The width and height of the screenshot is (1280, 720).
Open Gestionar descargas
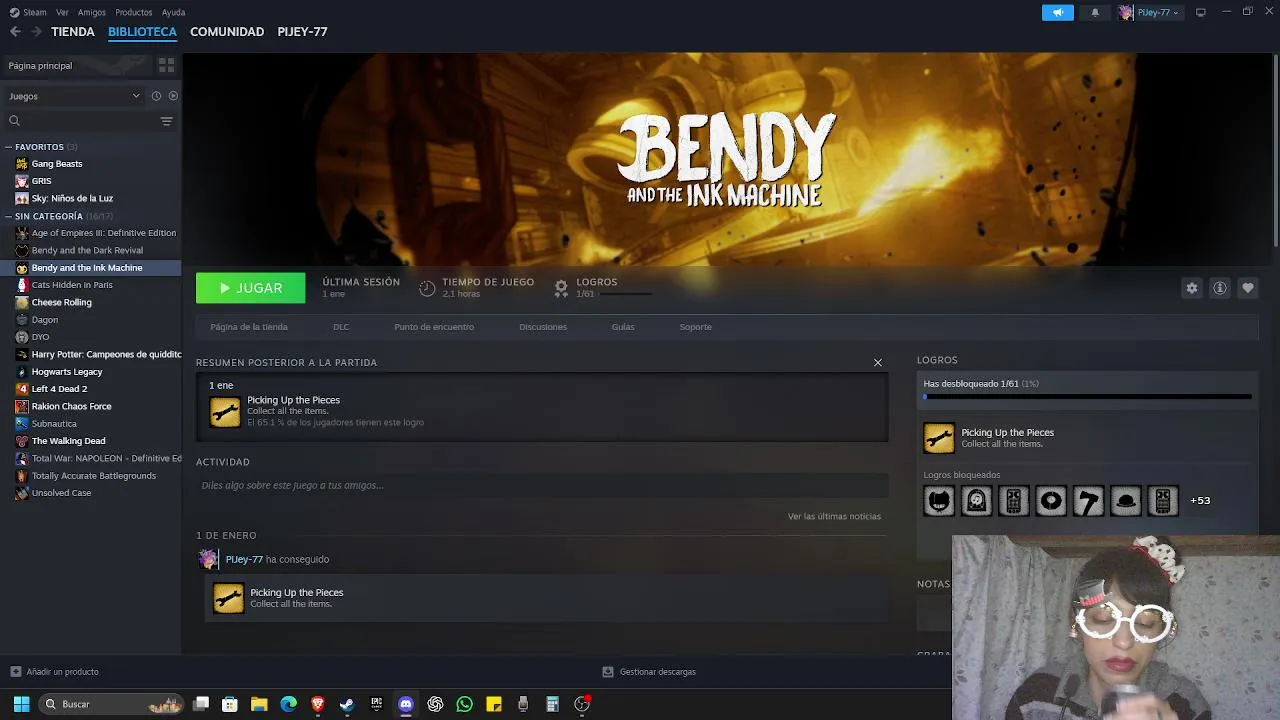pos(649,672)
